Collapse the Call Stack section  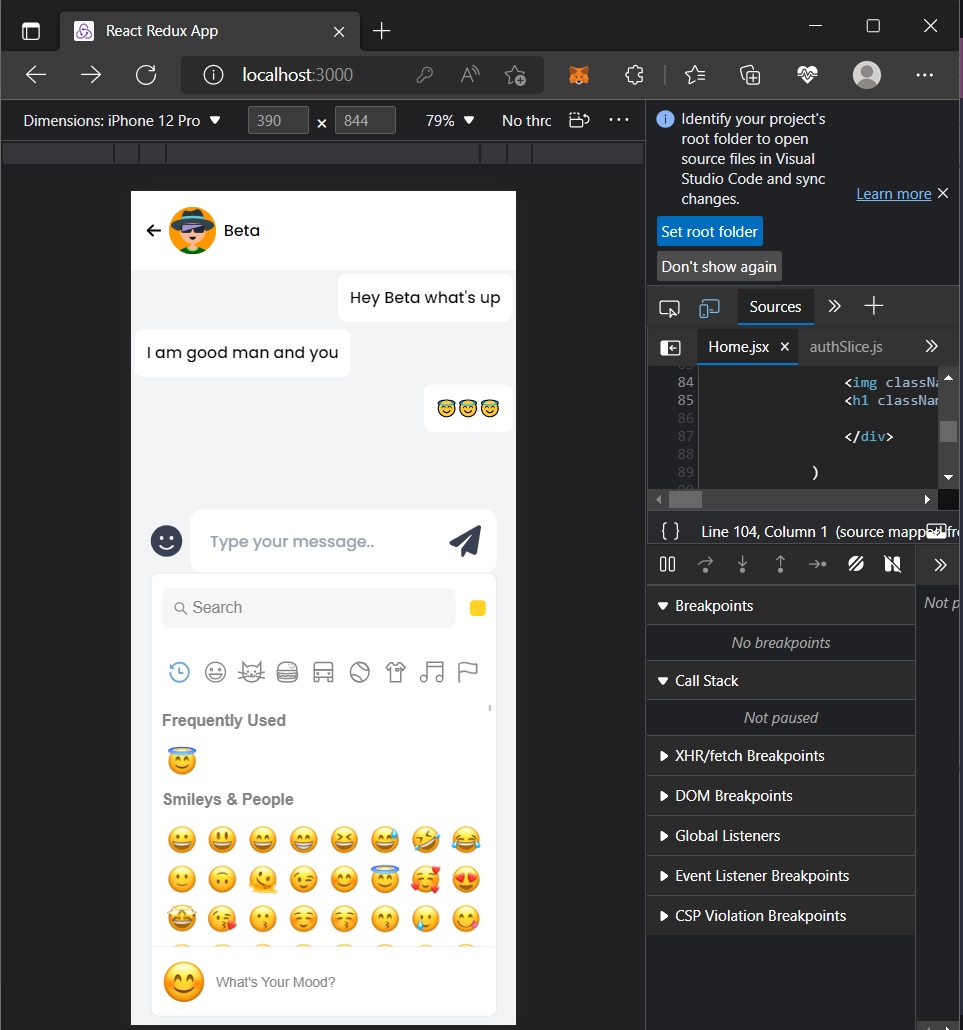781,681
